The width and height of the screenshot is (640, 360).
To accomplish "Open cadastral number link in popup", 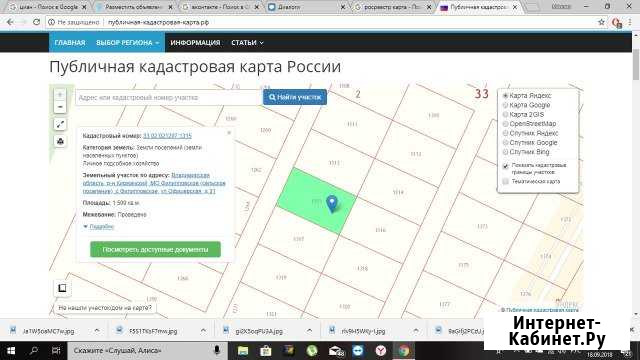I will 167,136.
